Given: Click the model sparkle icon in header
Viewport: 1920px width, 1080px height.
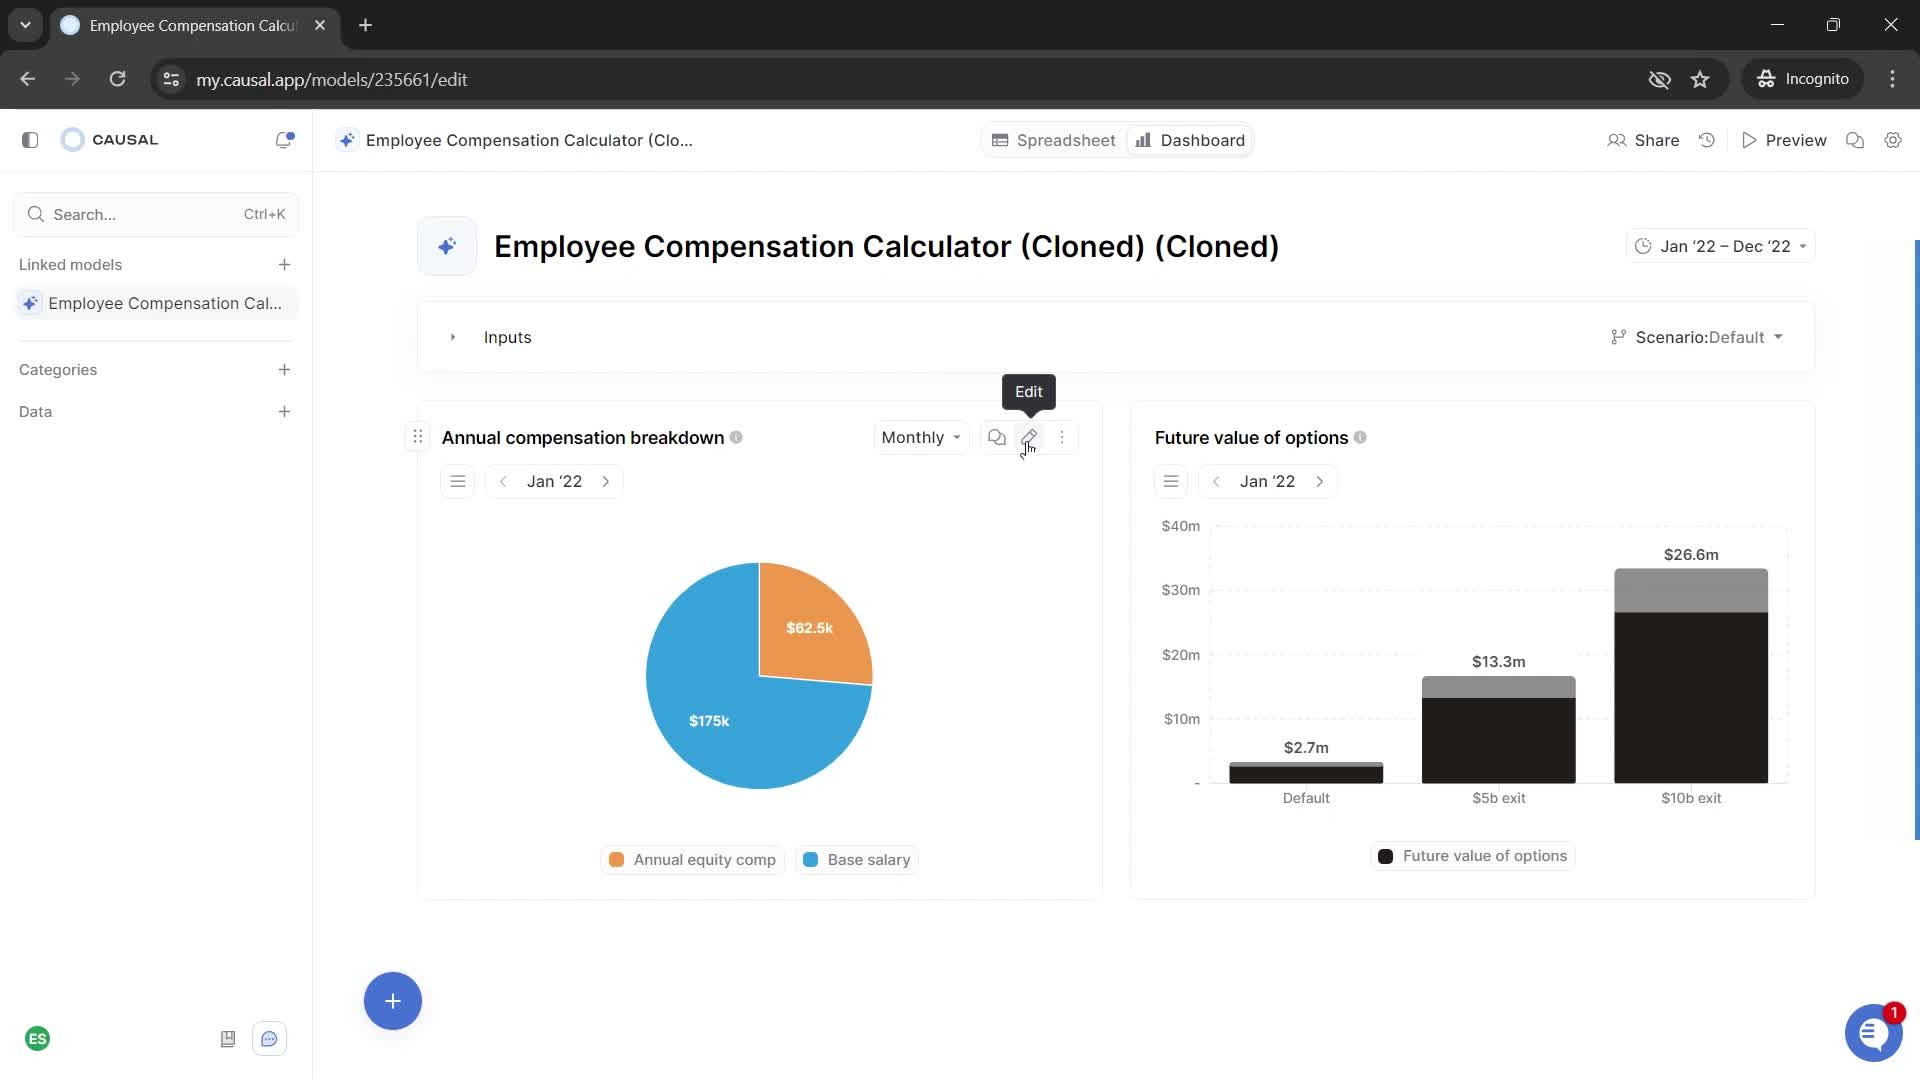Looking at the screenshot, I should pyautogui.click(x=346, y=140).
